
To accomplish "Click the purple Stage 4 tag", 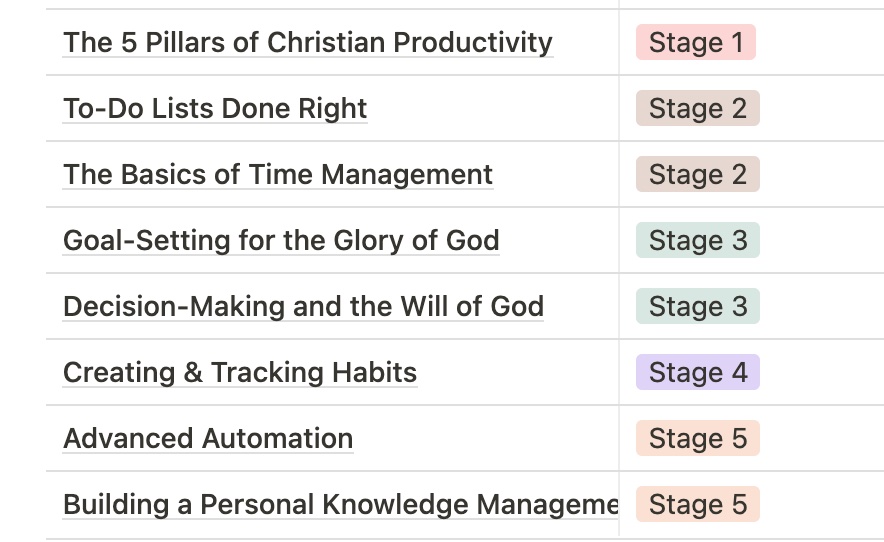I will pyautogui.click(x=698, y=372).
